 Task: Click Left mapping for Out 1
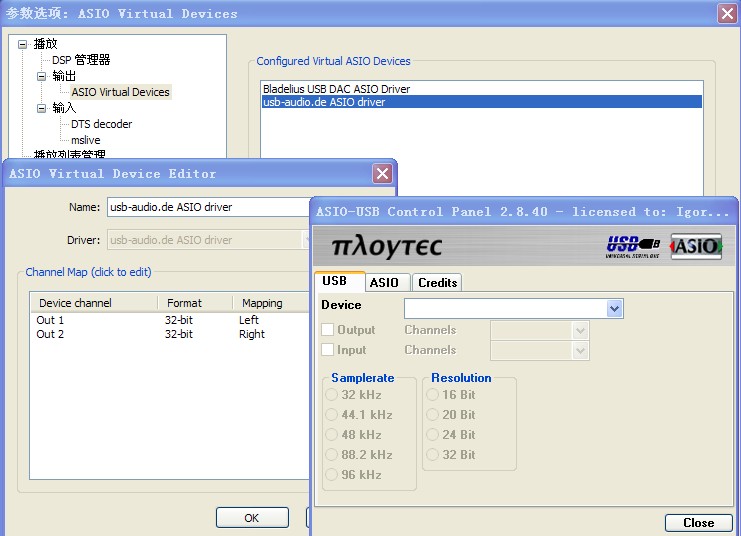click(249, 320)
